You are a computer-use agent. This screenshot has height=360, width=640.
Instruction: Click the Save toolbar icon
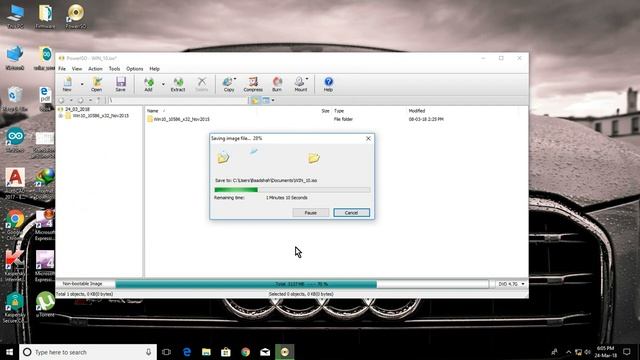tap(120, 84)
